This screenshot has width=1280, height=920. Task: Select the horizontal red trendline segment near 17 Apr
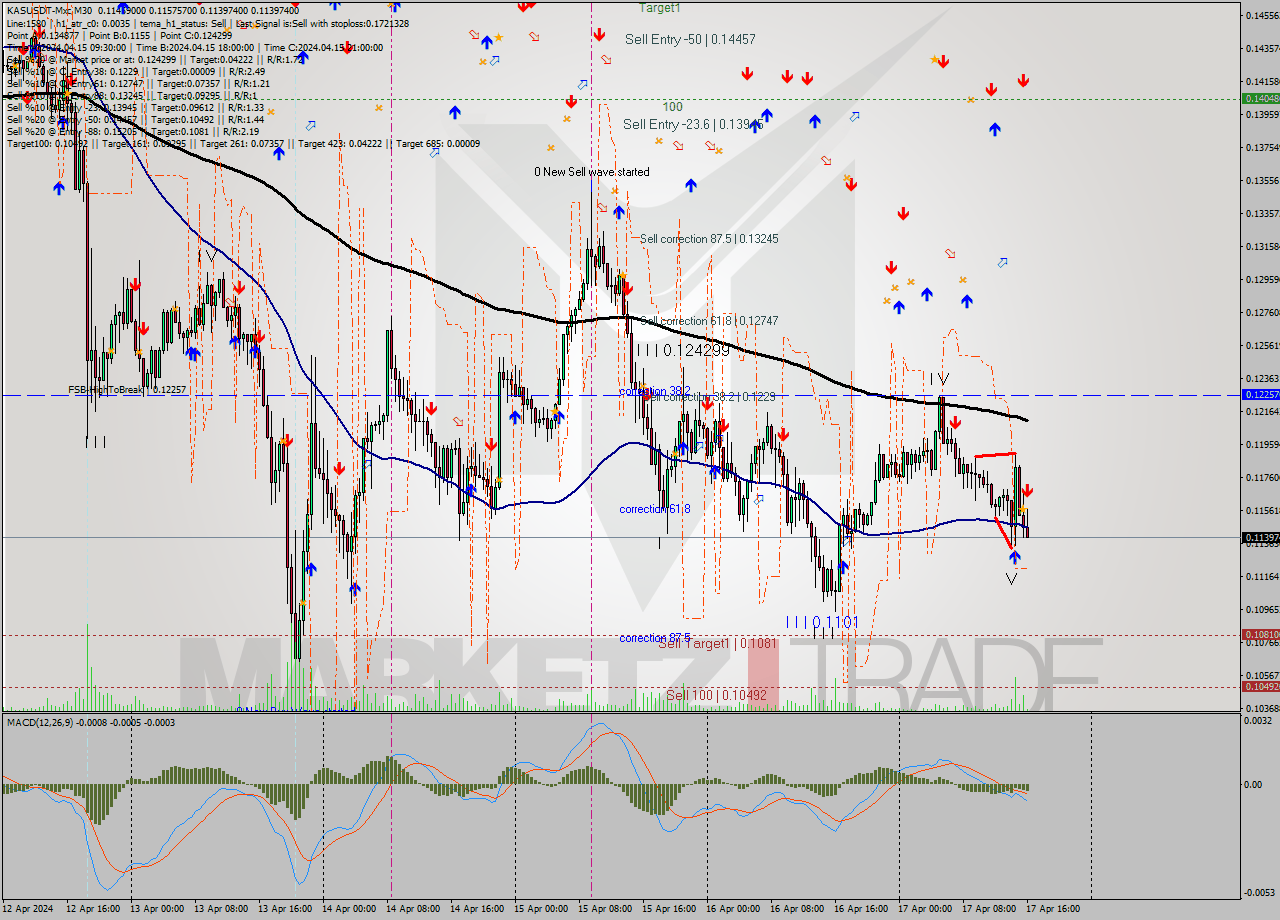[x=996, y=455]
